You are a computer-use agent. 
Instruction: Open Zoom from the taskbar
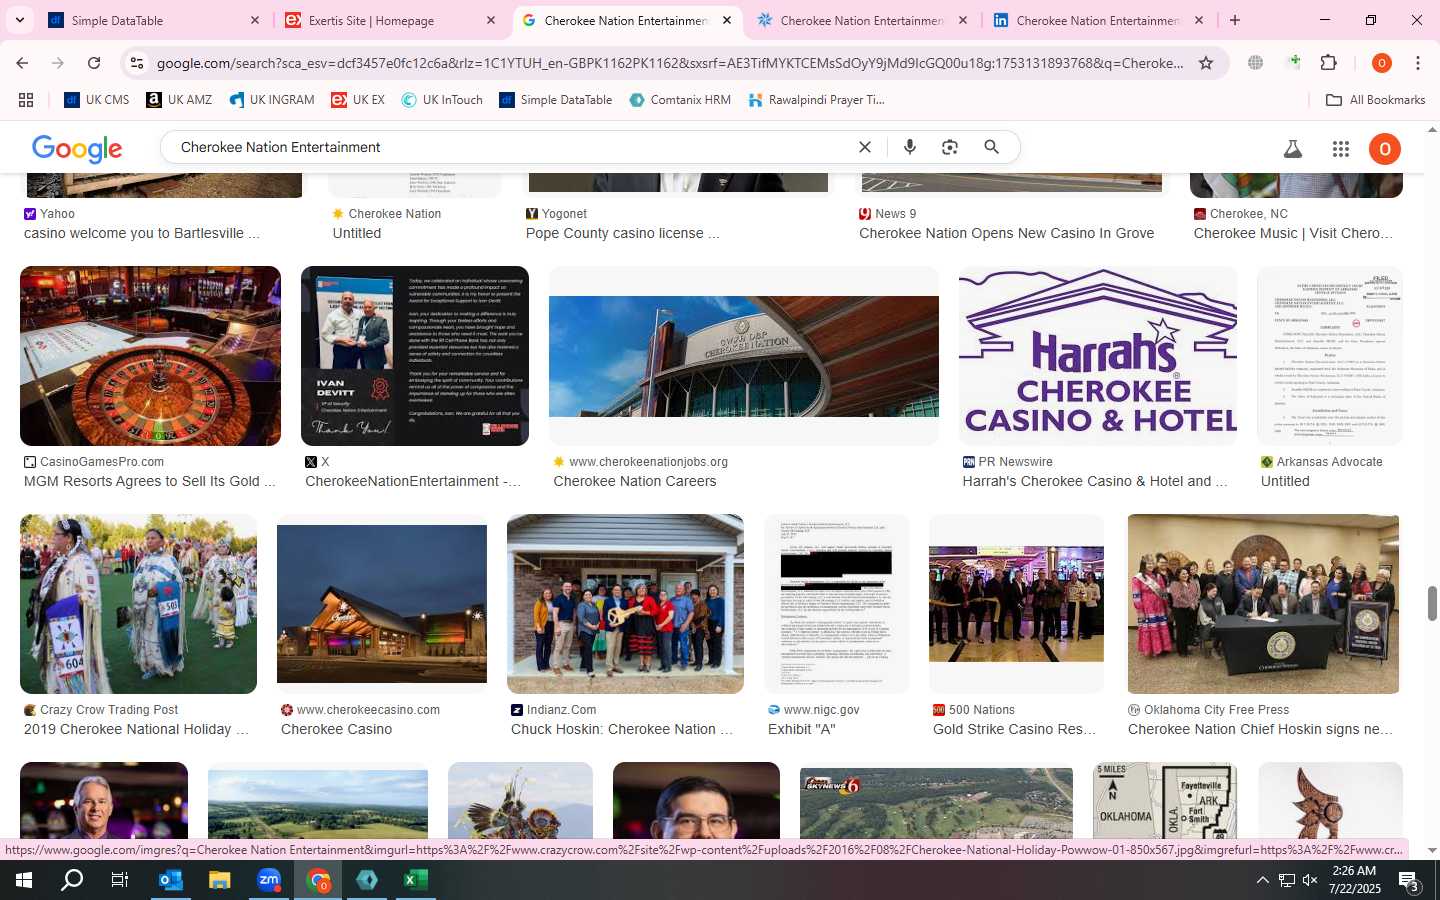(x=269, y=880)
